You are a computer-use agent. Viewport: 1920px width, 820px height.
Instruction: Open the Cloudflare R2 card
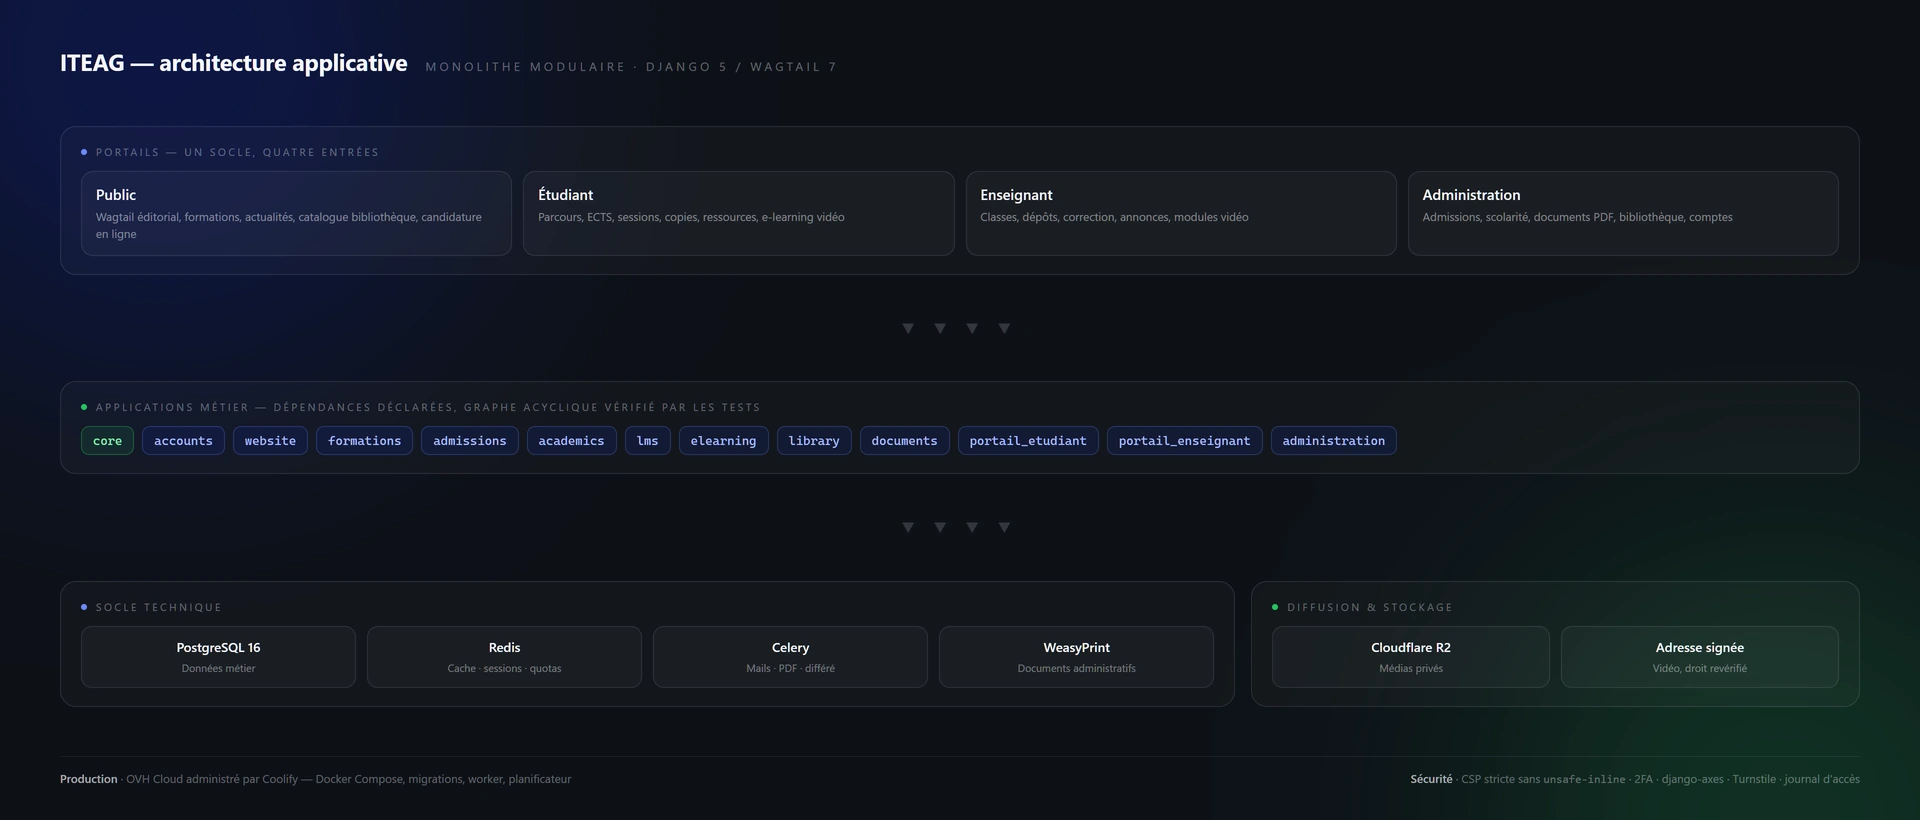point(1410,657)
